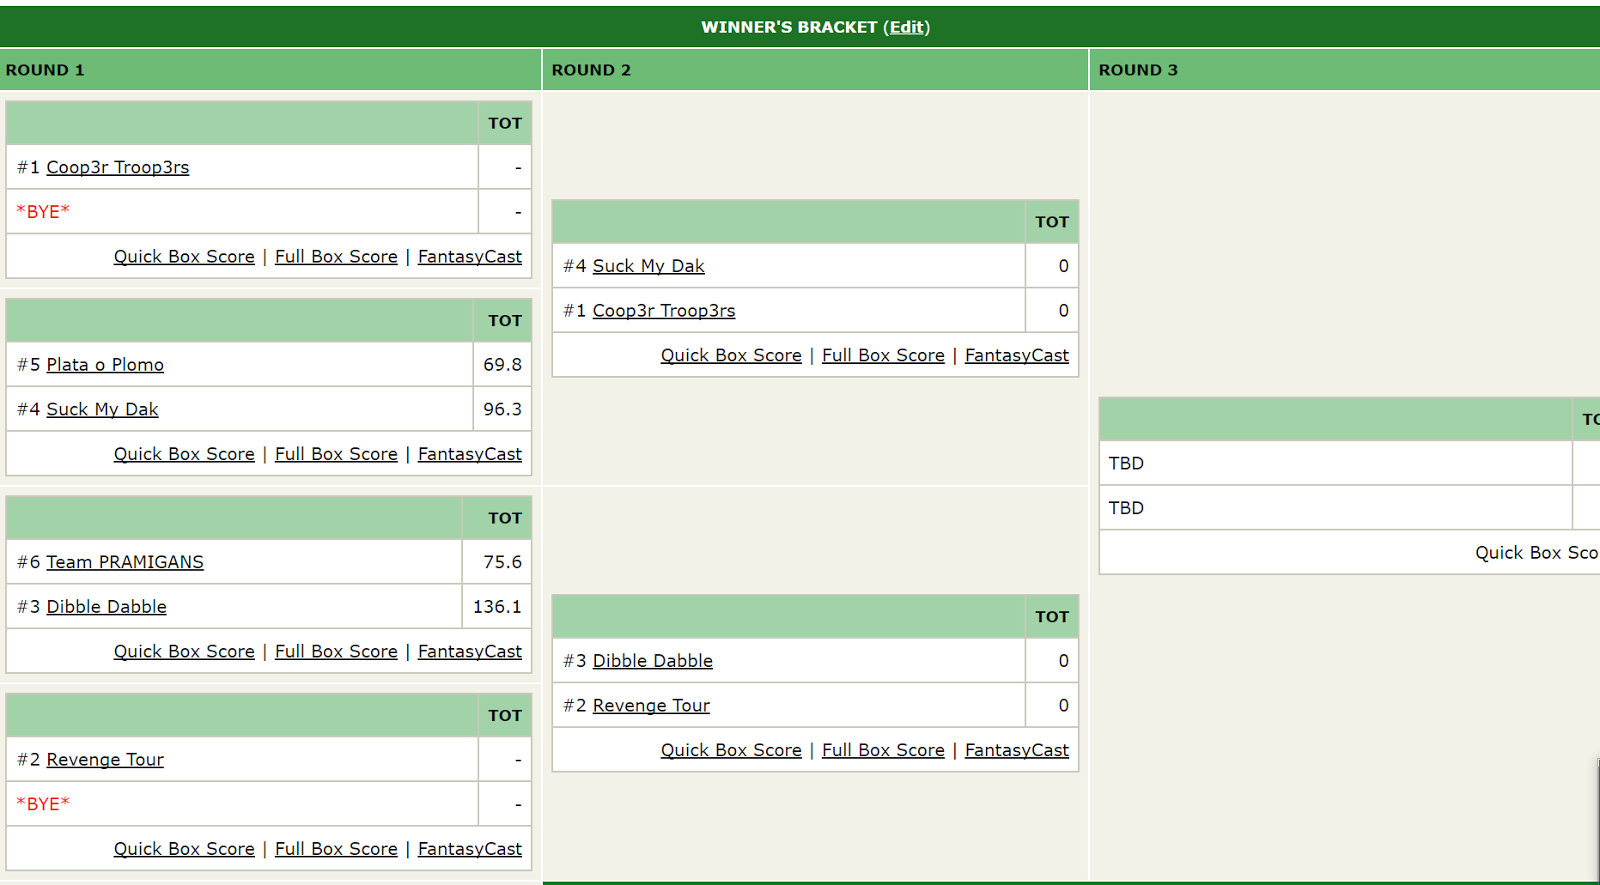Open FantasyCast for Round 2 Suck My Dak matchup
Screen dimensions: 1600x885
(1016, 356)
